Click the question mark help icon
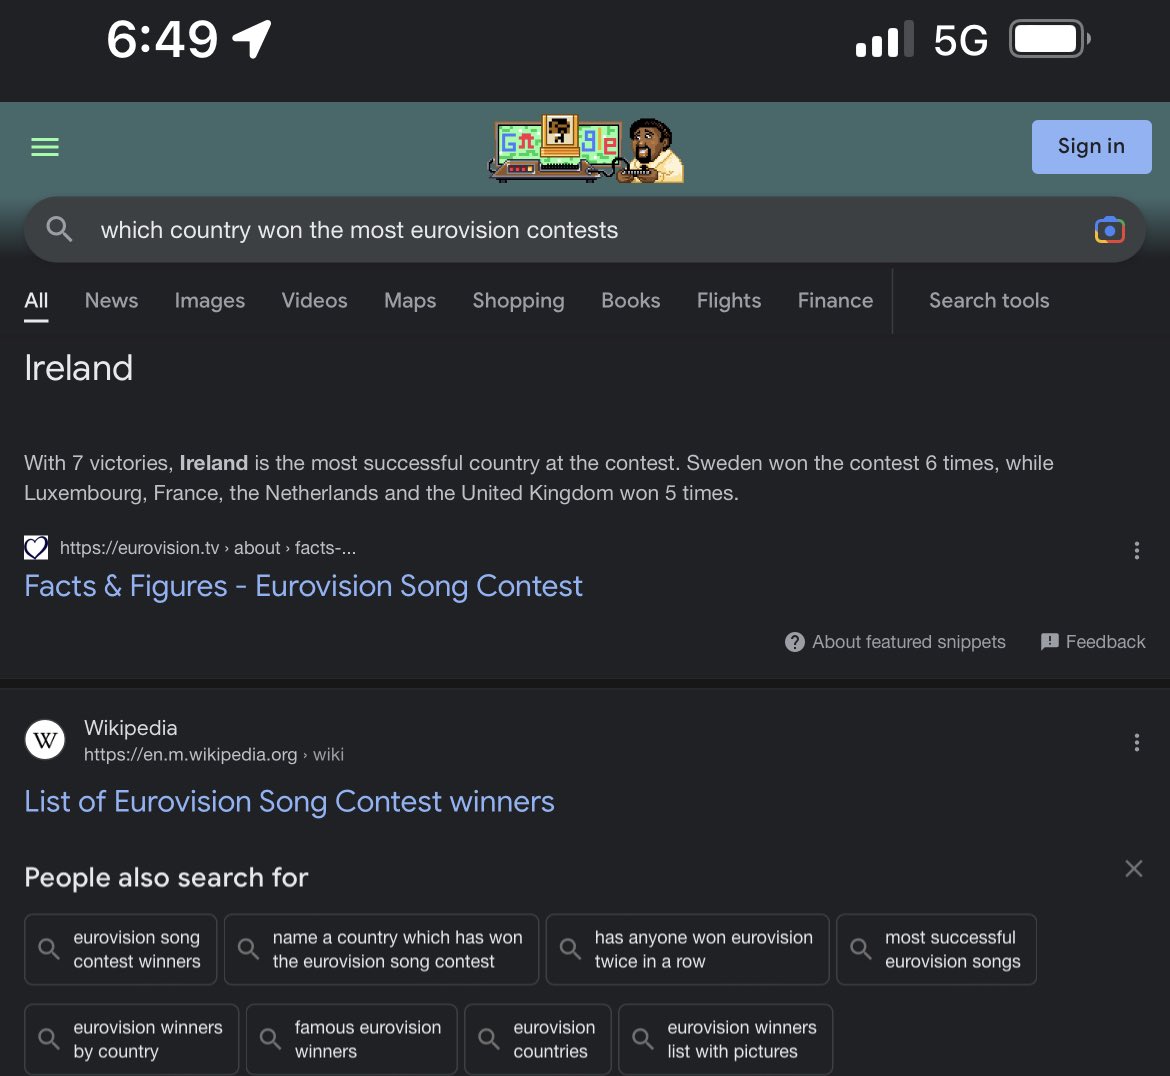The image size is (1170, 1076). pyautogui.click(x=795, y=642)
